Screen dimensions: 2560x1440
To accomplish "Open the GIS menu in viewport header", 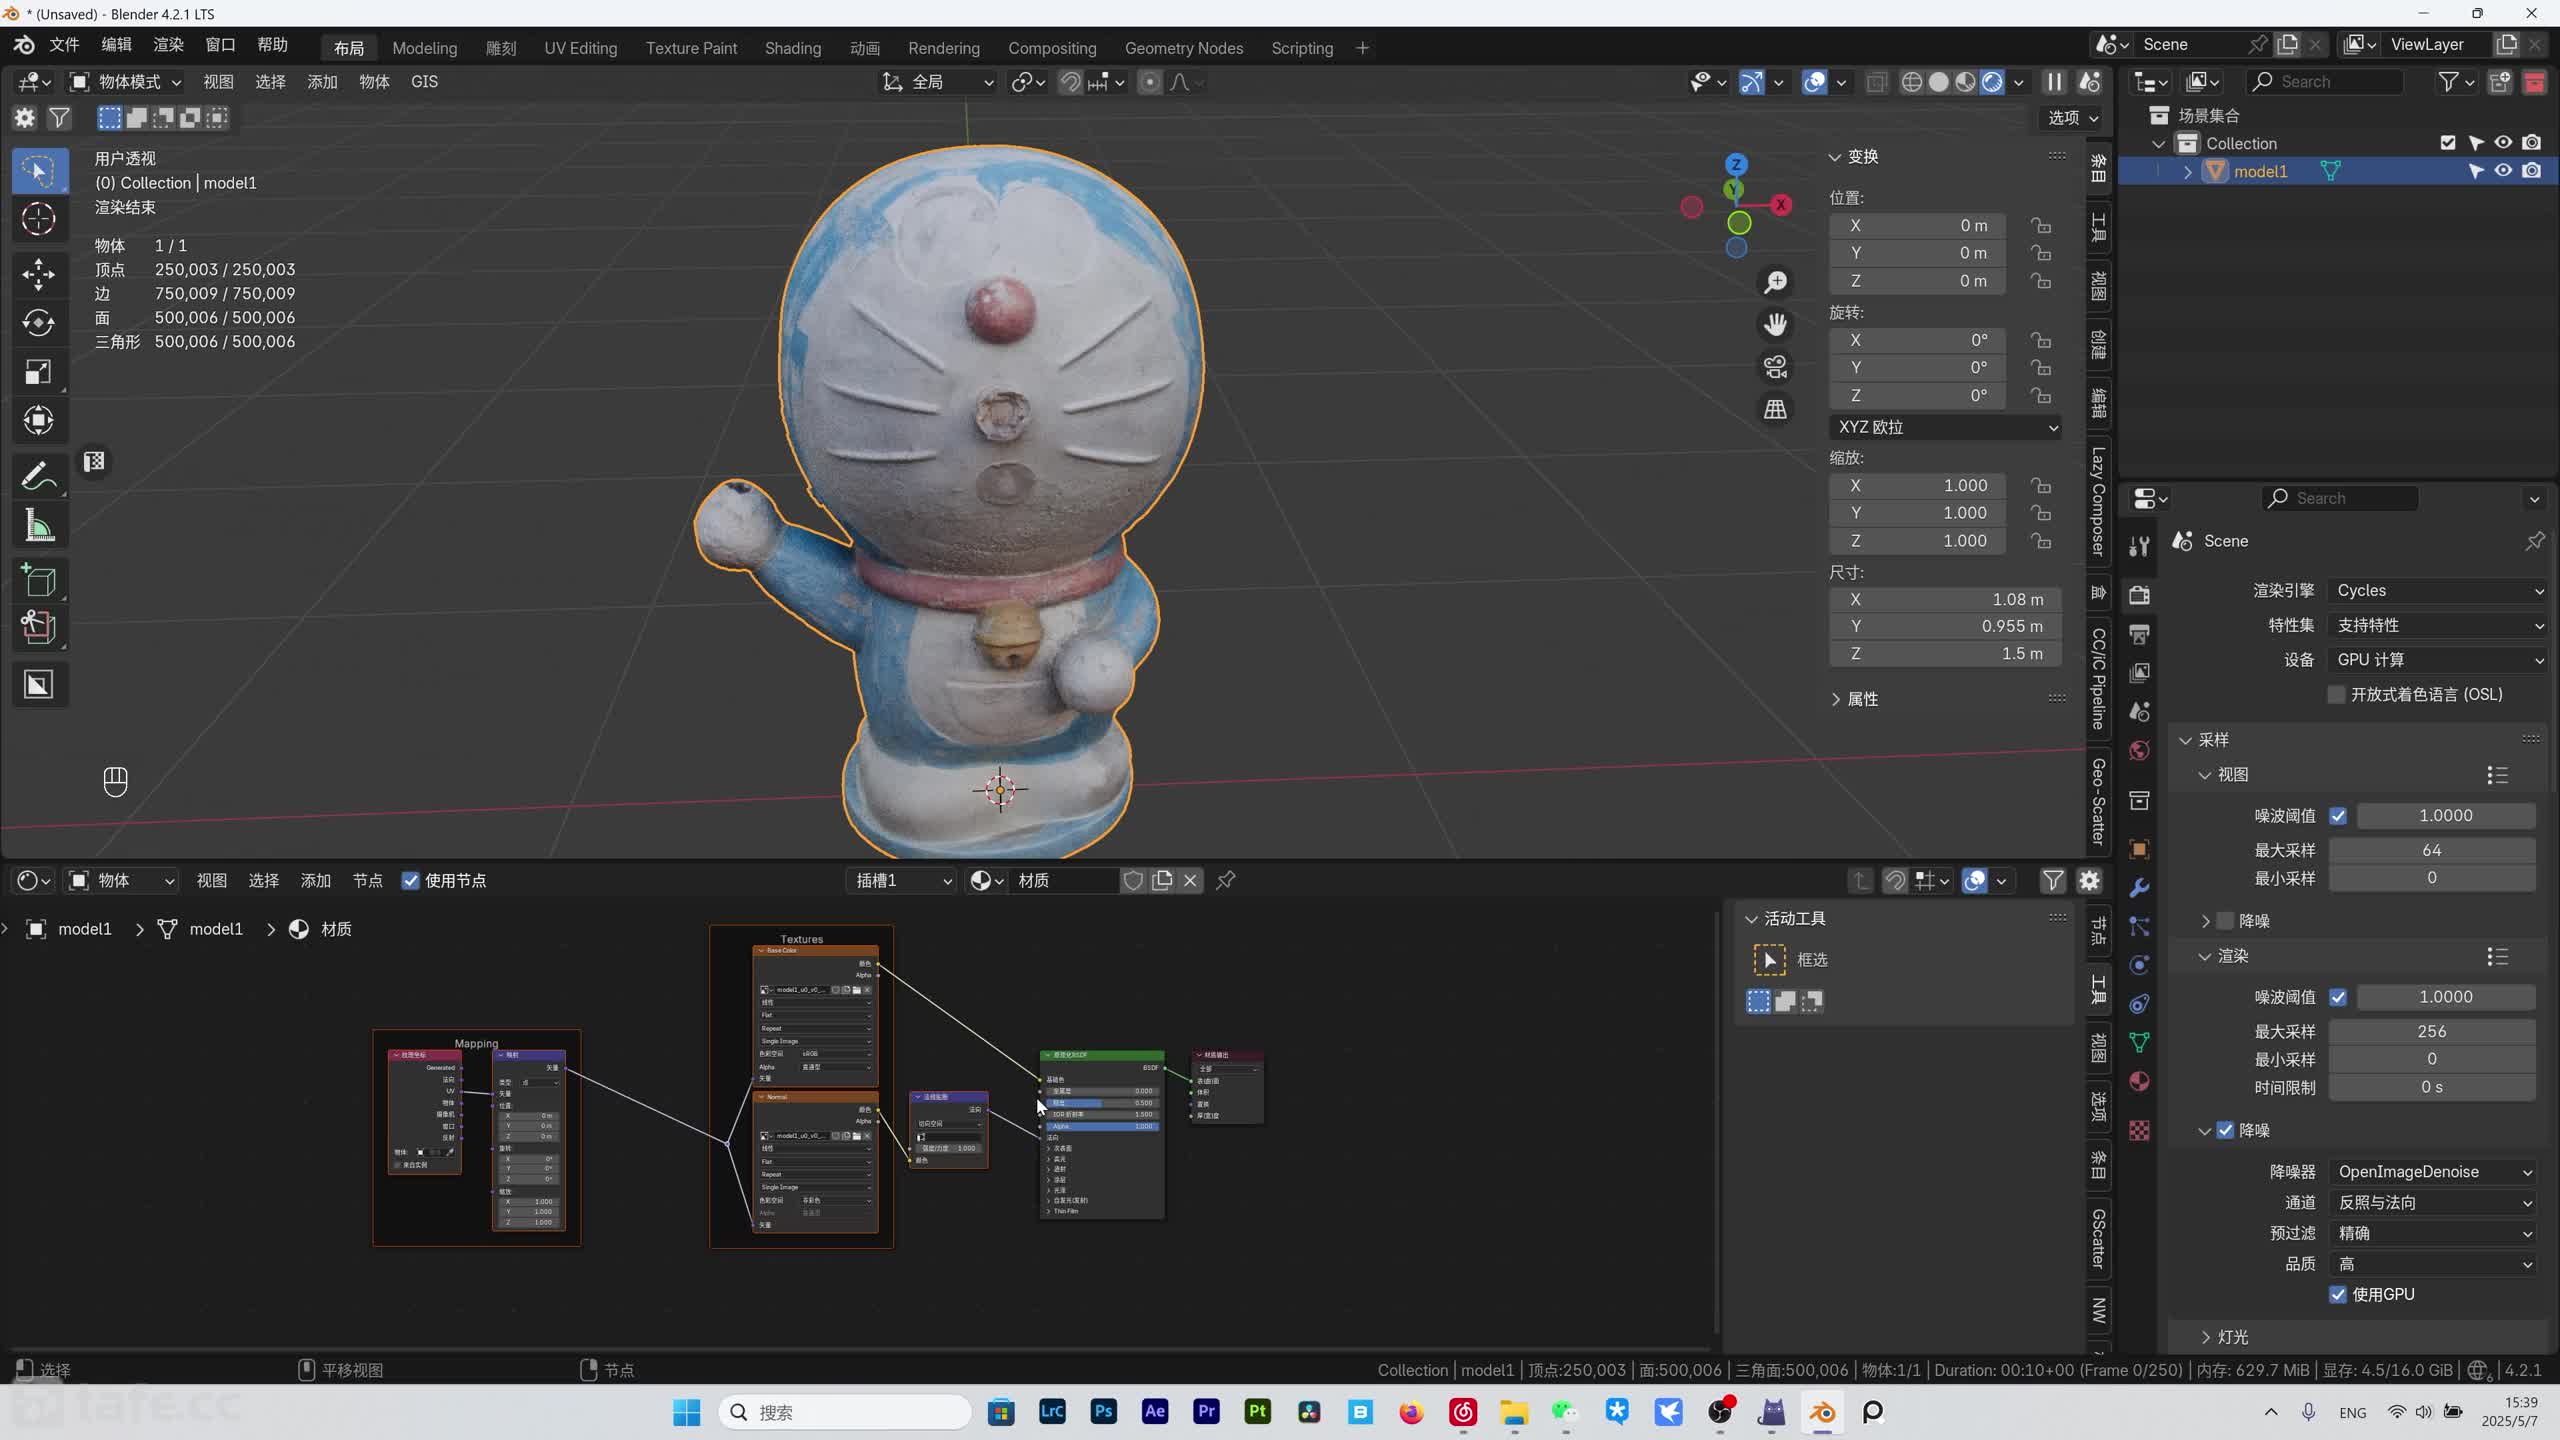I will point(424,82).
